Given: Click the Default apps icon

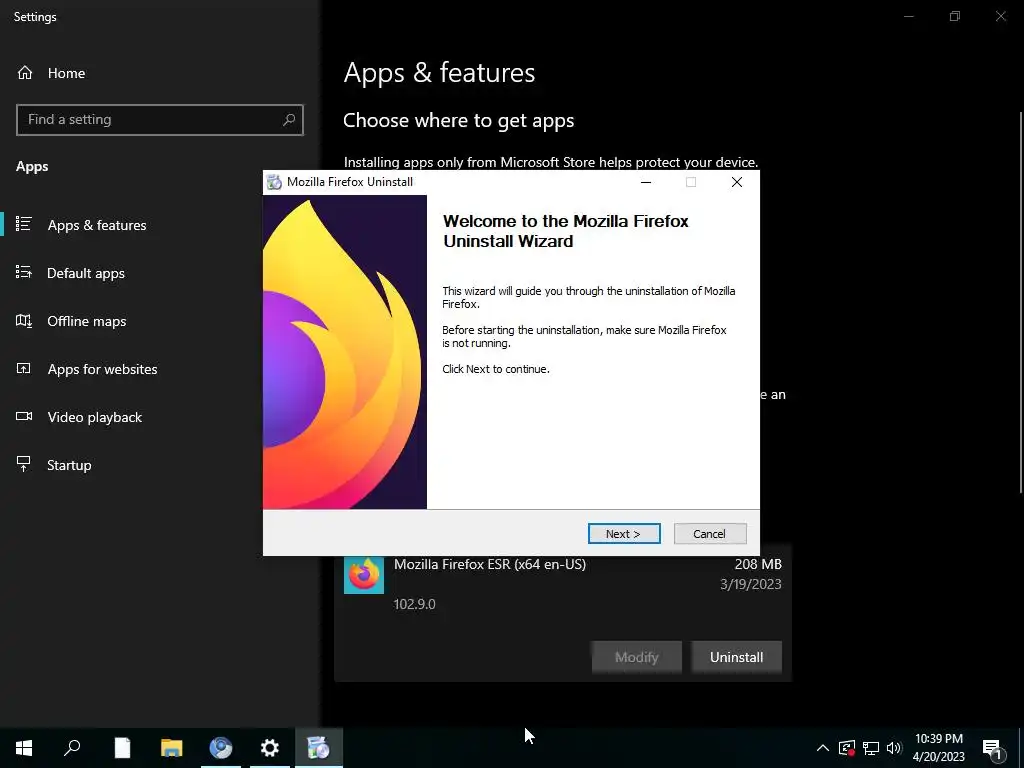Looking at the screenshot, I should point(24,272).
